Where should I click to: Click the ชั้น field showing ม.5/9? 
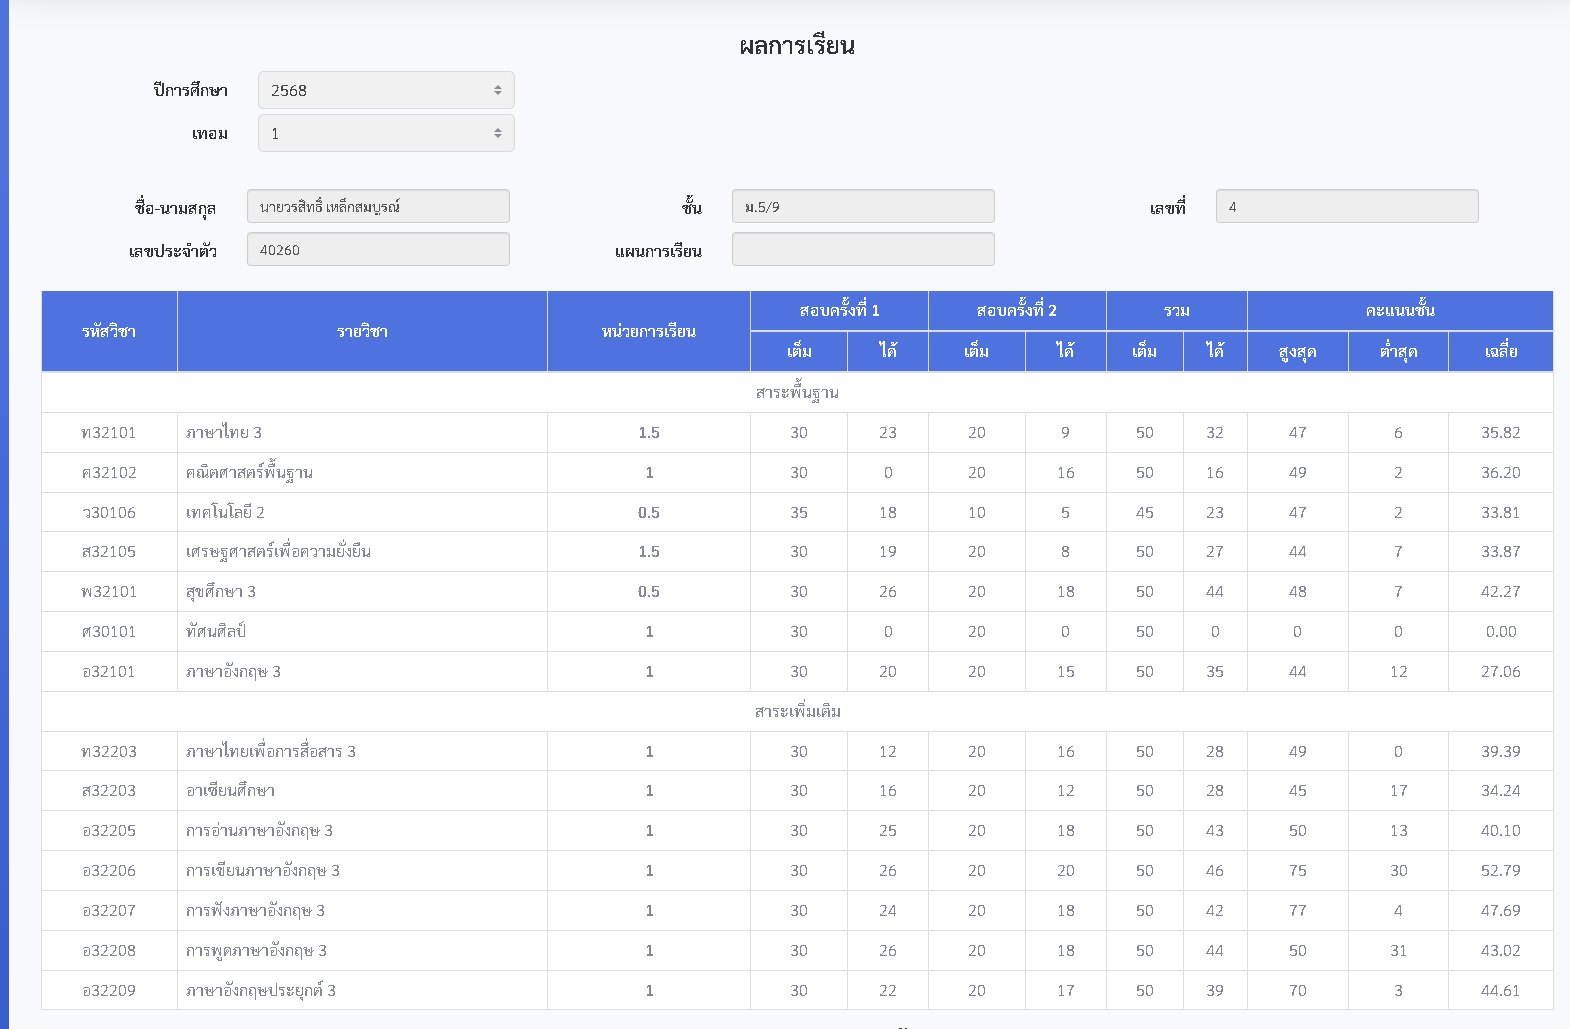[862, 207]
